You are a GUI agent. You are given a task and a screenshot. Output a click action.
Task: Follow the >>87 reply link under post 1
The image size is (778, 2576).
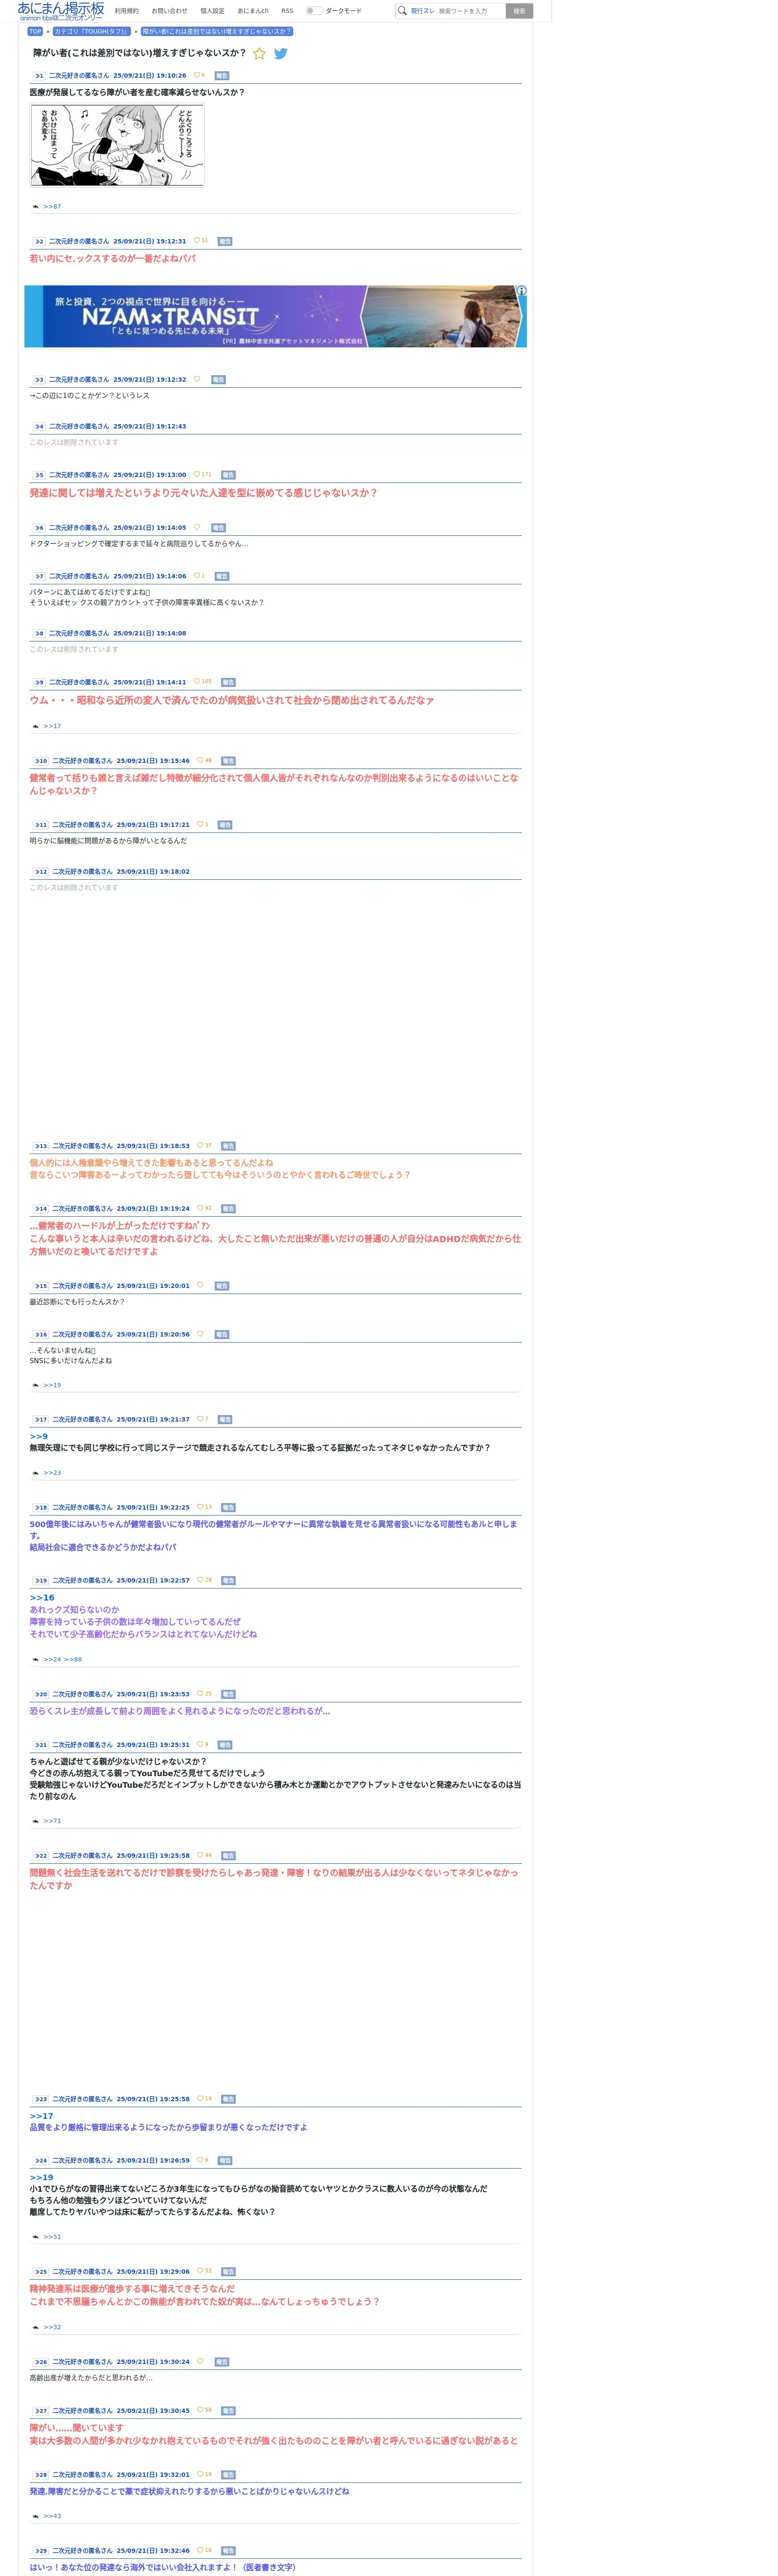(52, 207)
